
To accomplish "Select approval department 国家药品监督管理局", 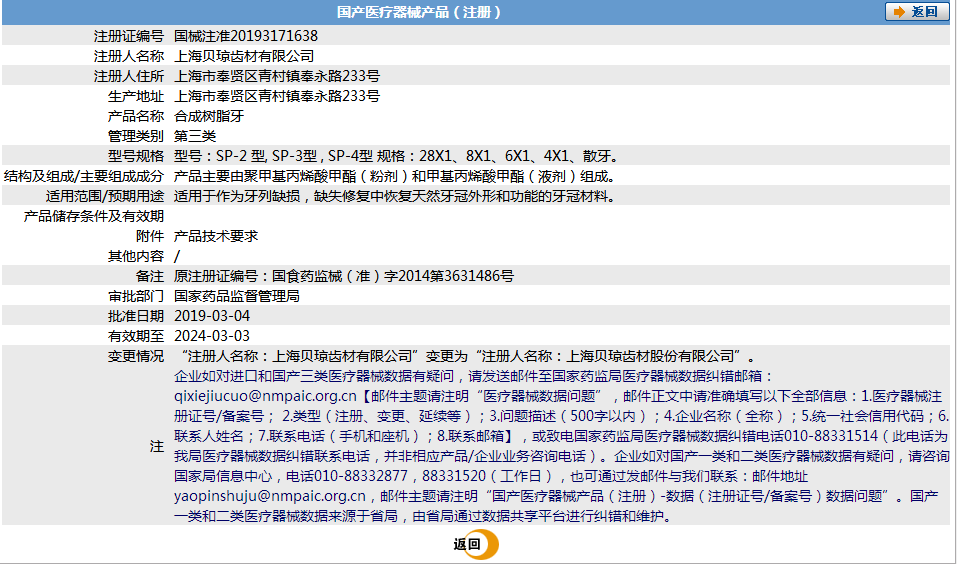I will (x=237, y=297).
